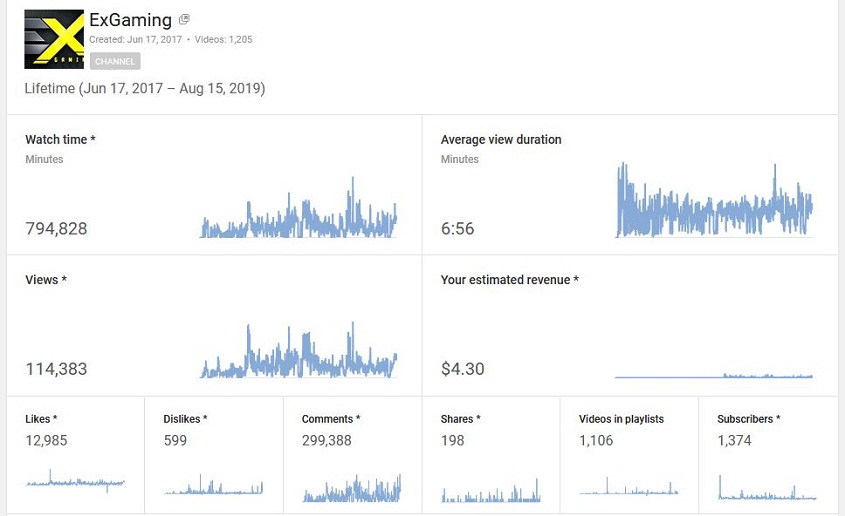
Task: Click the CHANNEL badge label
Action: coord(115,61)
